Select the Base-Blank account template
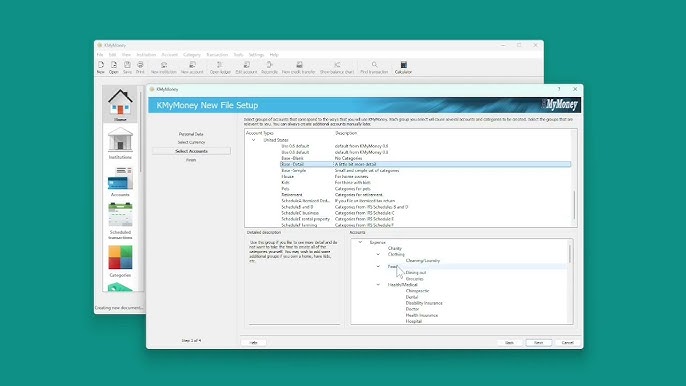 [x=292, y=158]
